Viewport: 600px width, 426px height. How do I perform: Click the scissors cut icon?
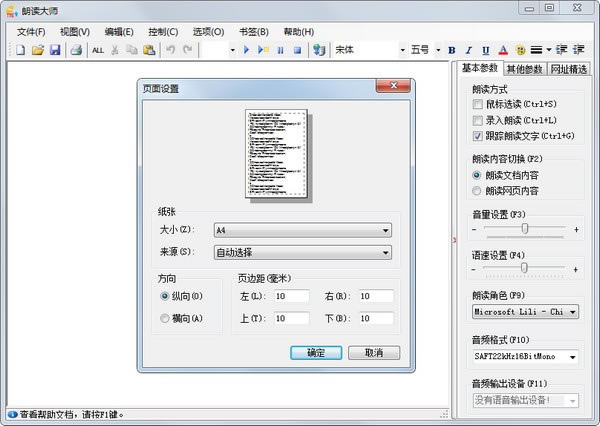tap(114, 50)
